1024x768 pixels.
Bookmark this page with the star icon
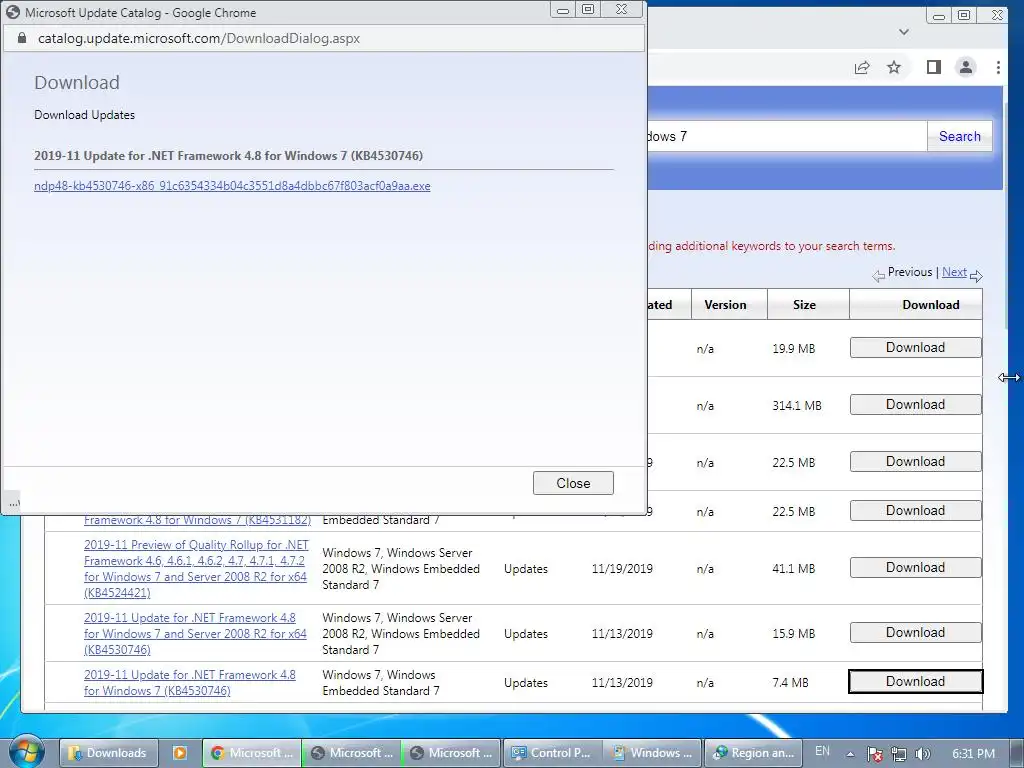pyautogui.click(x=894, y=67)
